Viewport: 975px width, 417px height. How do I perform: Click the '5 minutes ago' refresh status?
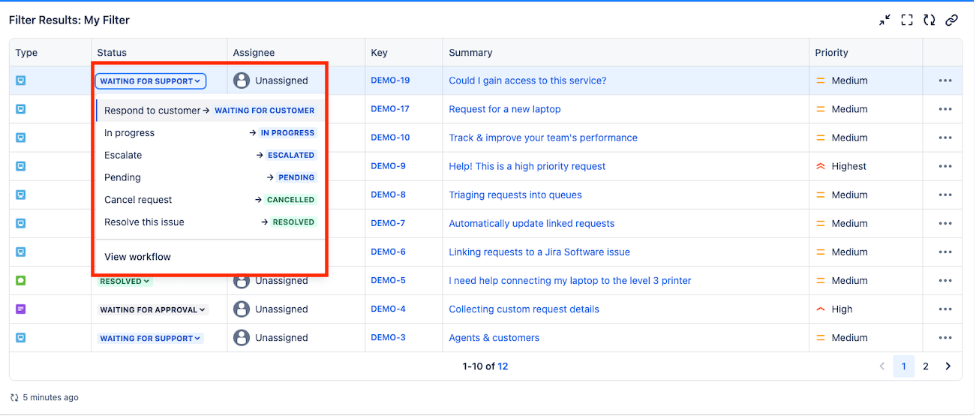tap(45, 397)
